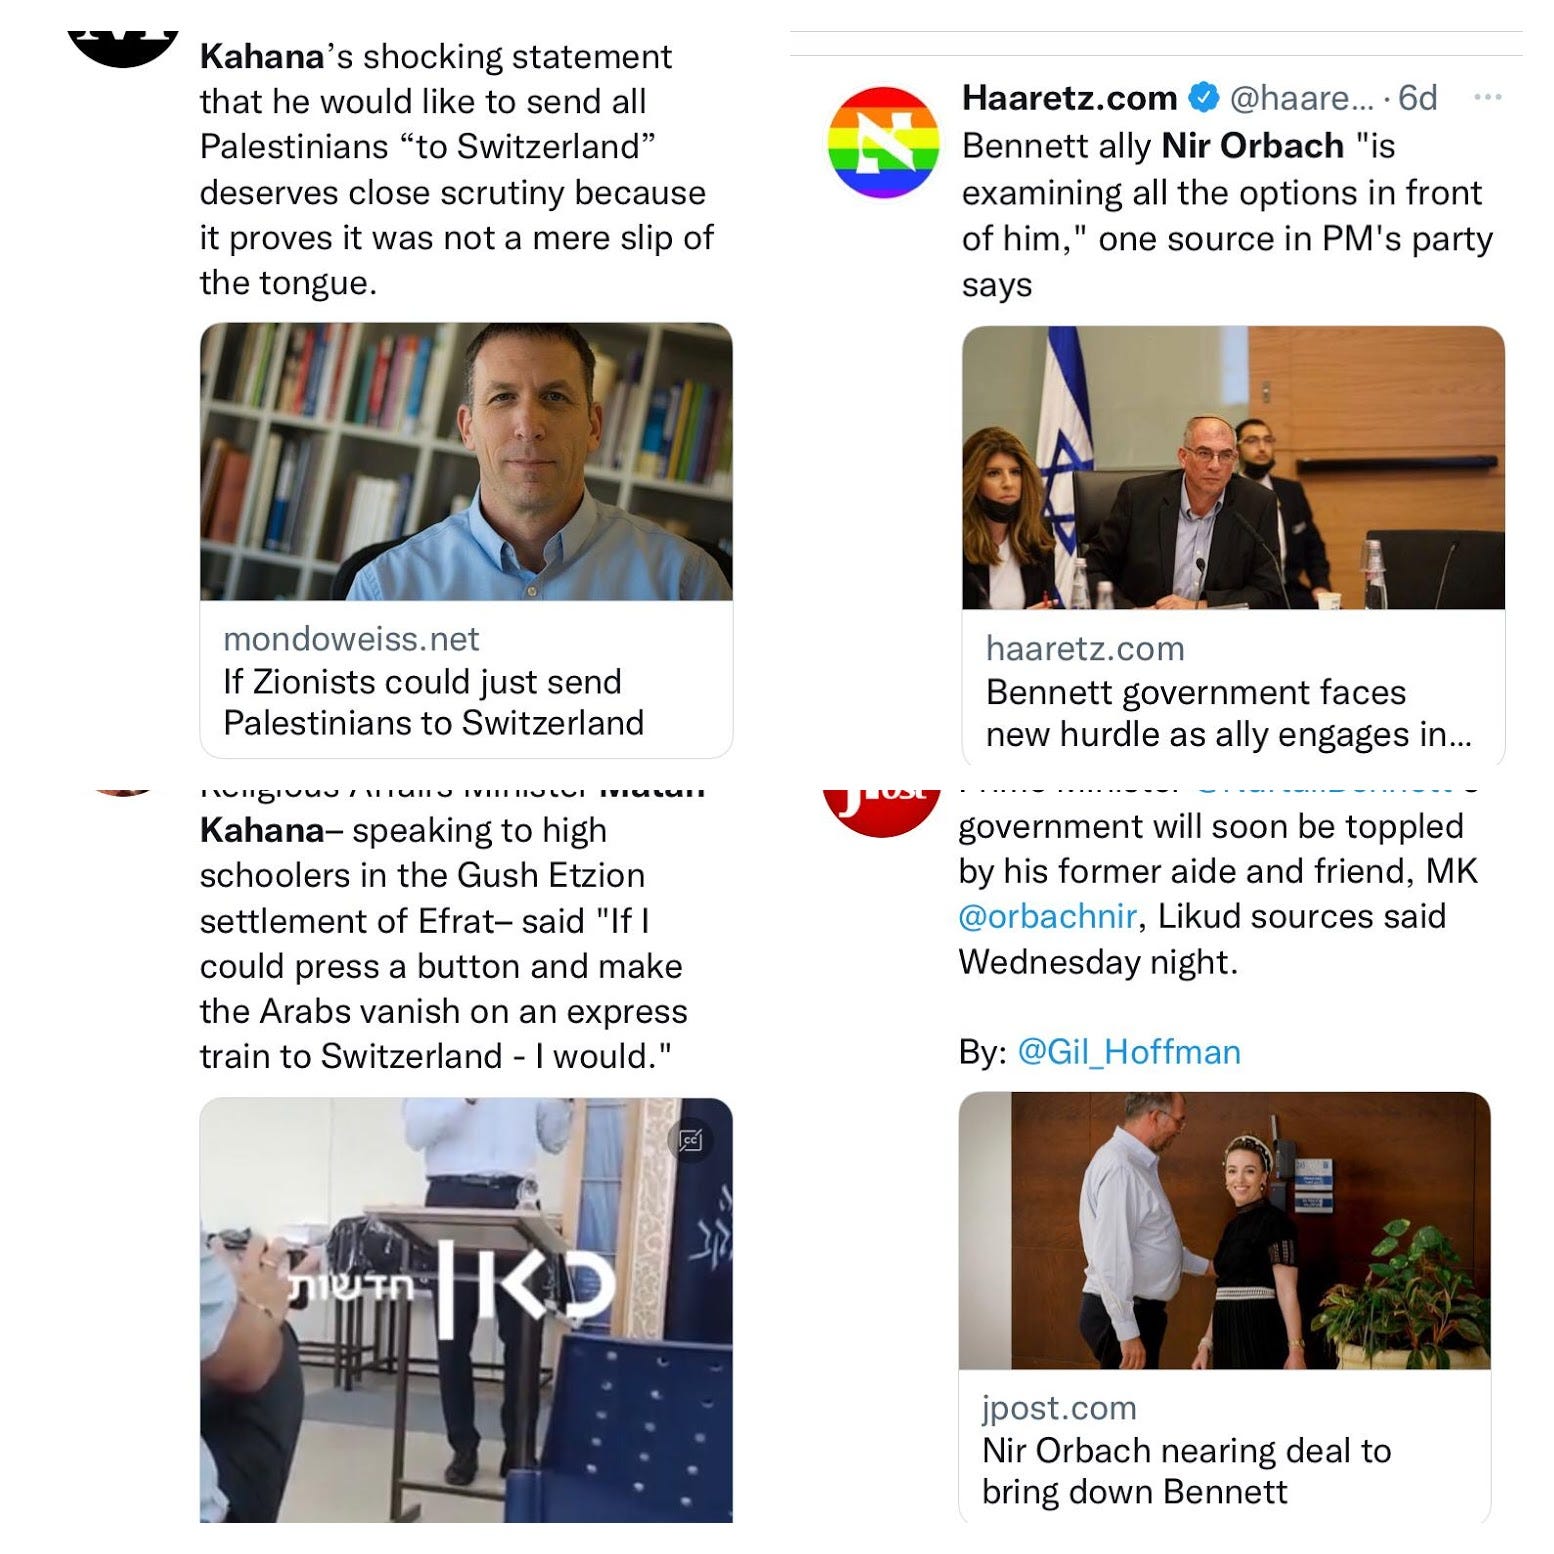Click the Haaretz.com account name
The width and height of the screenshot is (1554, 1554).
[x=1069, y=98]
